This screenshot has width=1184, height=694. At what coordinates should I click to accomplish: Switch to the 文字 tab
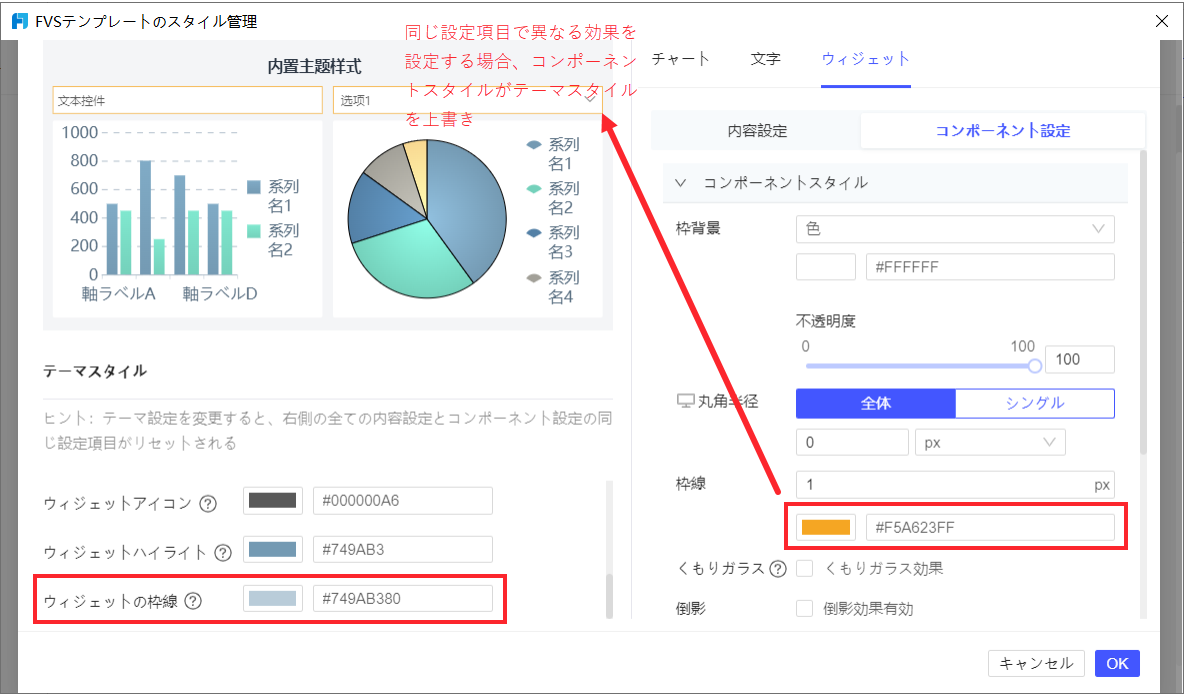click(766, 59)
